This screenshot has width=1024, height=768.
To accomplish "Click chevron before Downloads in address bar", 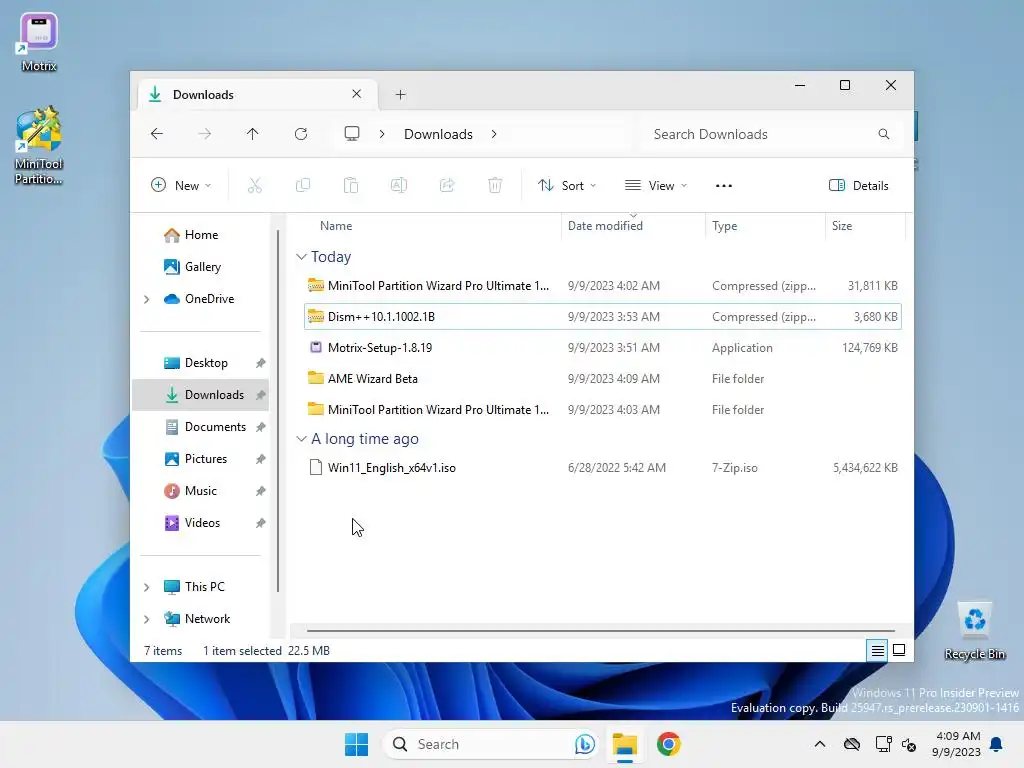I will pos(382,134).
